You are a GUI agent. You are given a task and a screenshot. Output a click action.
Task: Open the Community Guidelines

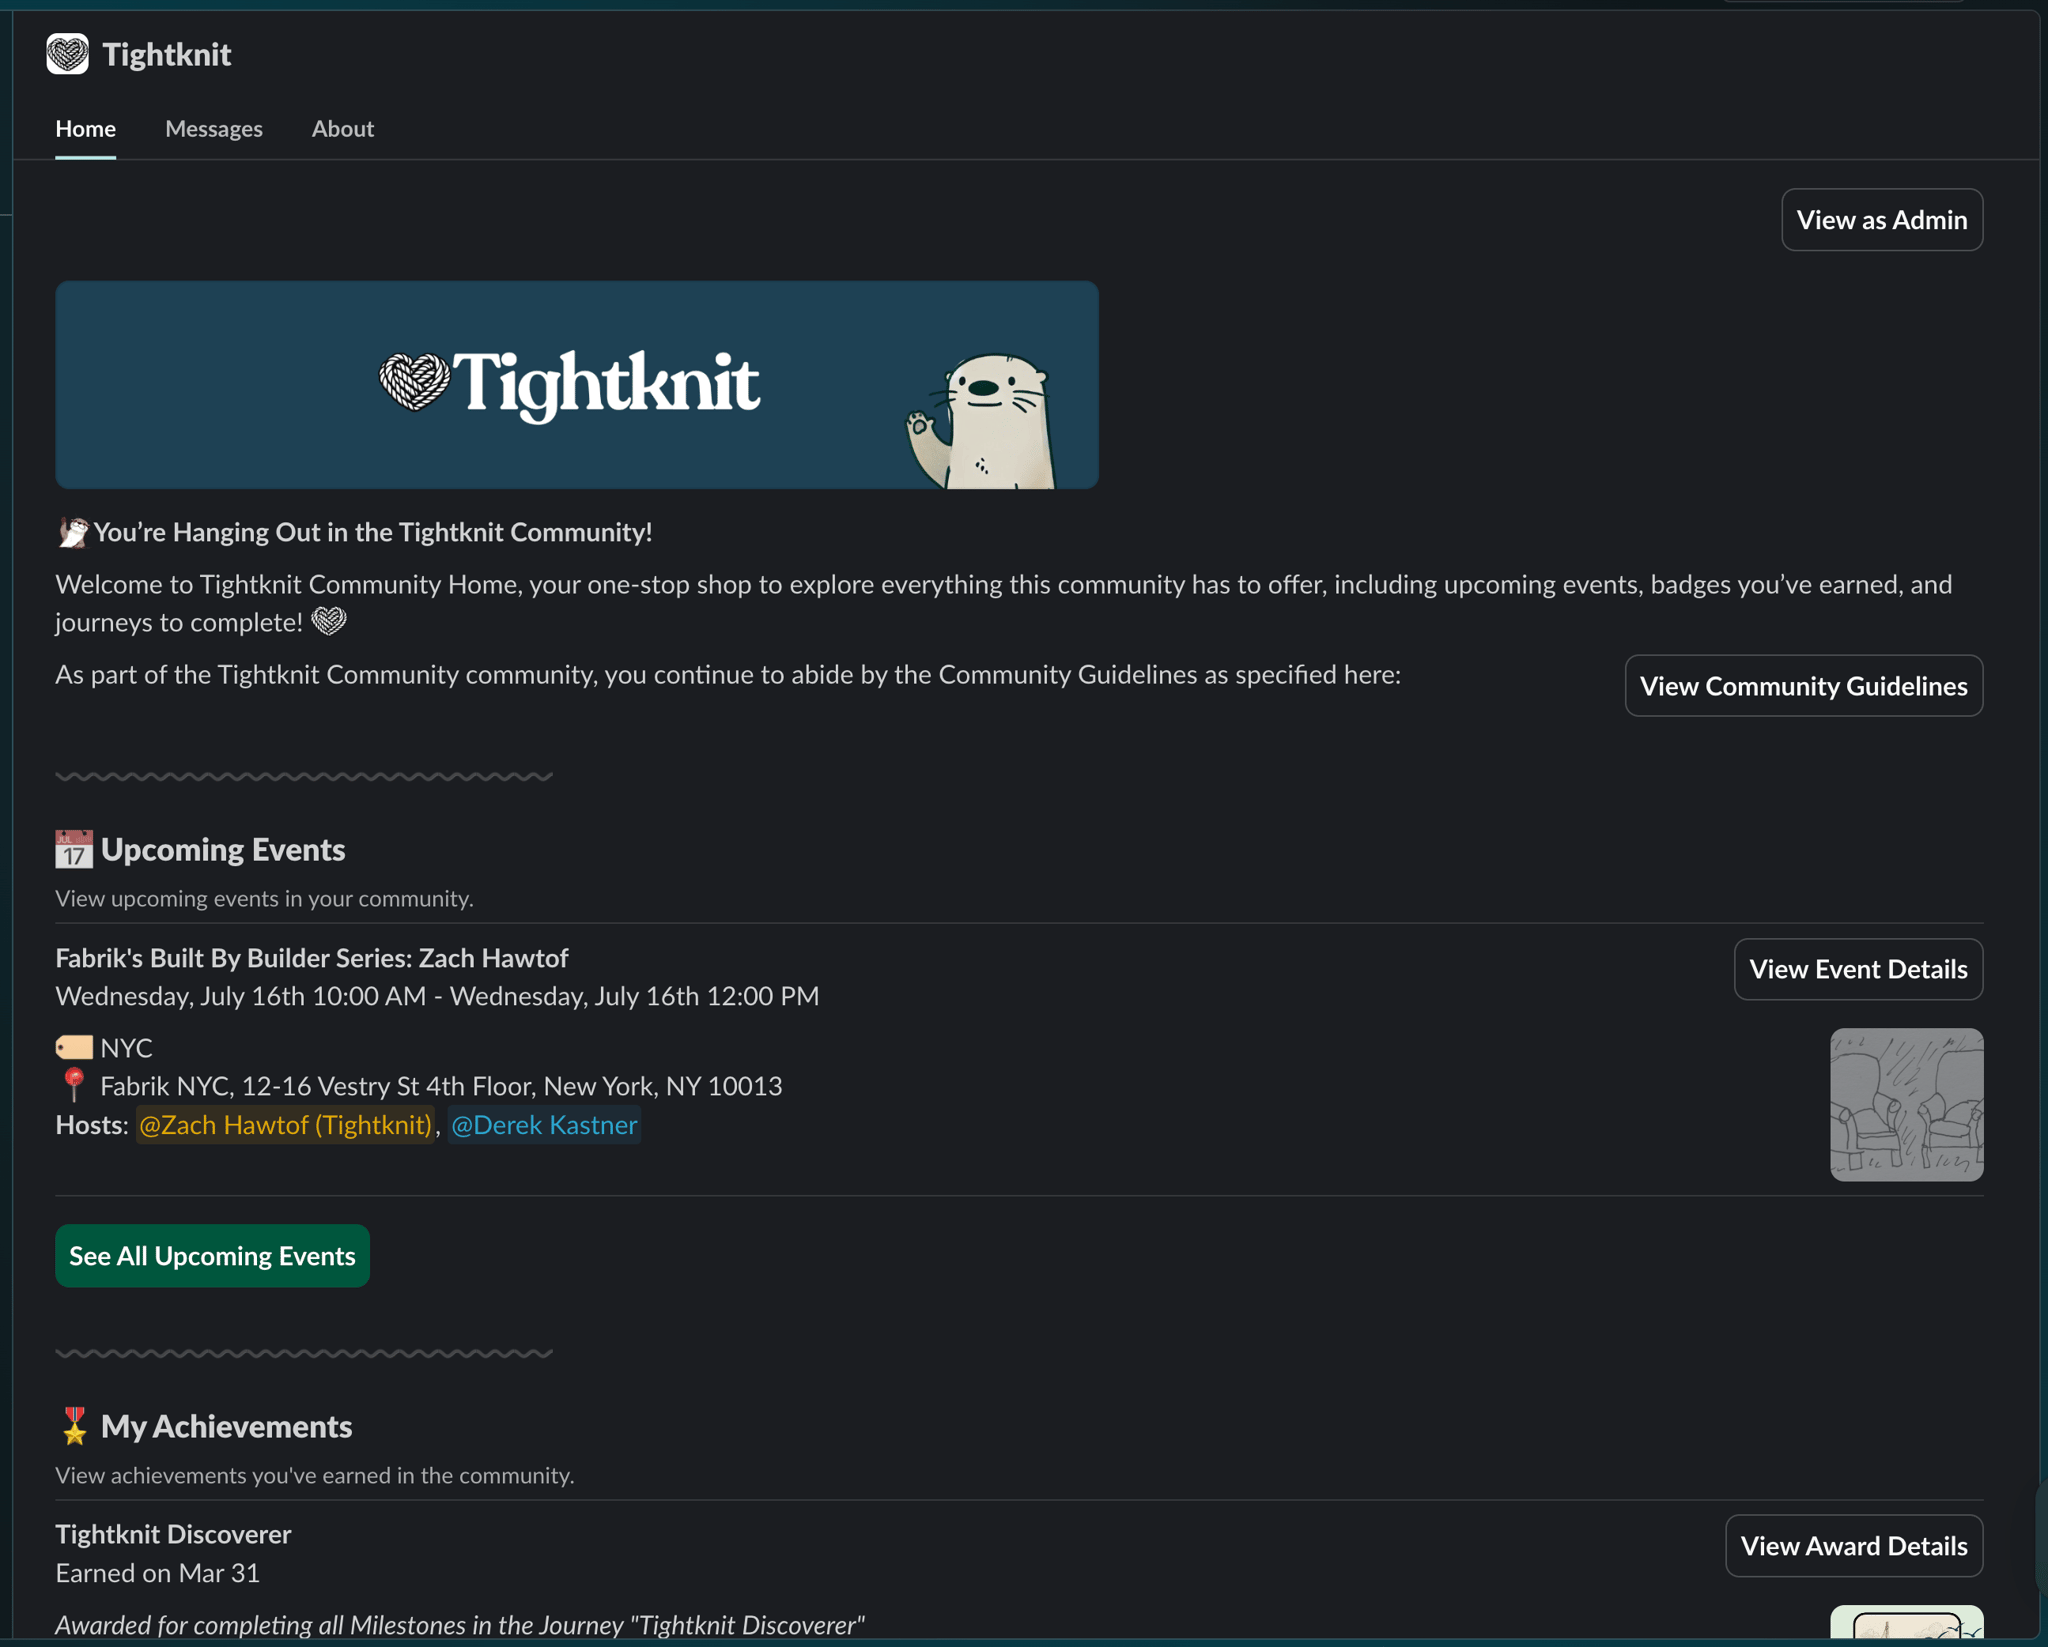point(1803,686)
